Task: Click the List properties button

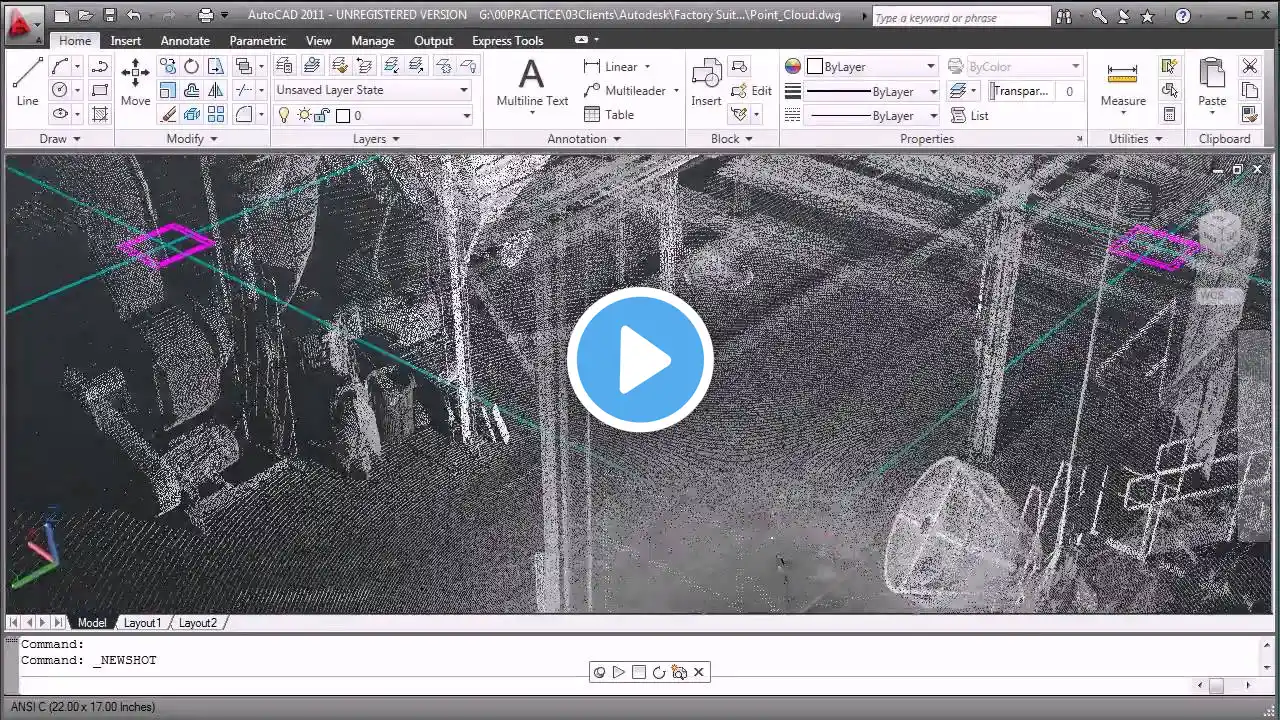Action: (970, 115)
